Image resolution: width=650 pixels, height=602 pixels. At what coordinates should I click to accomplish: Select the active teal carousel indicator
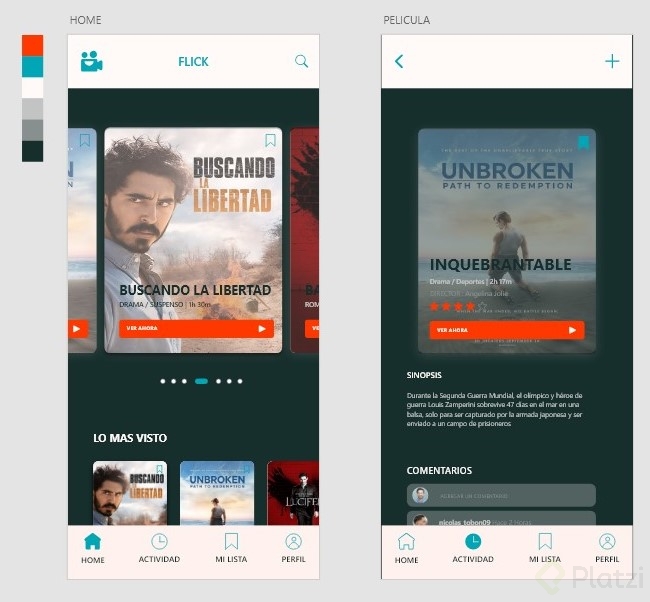(x=201, y=381)
